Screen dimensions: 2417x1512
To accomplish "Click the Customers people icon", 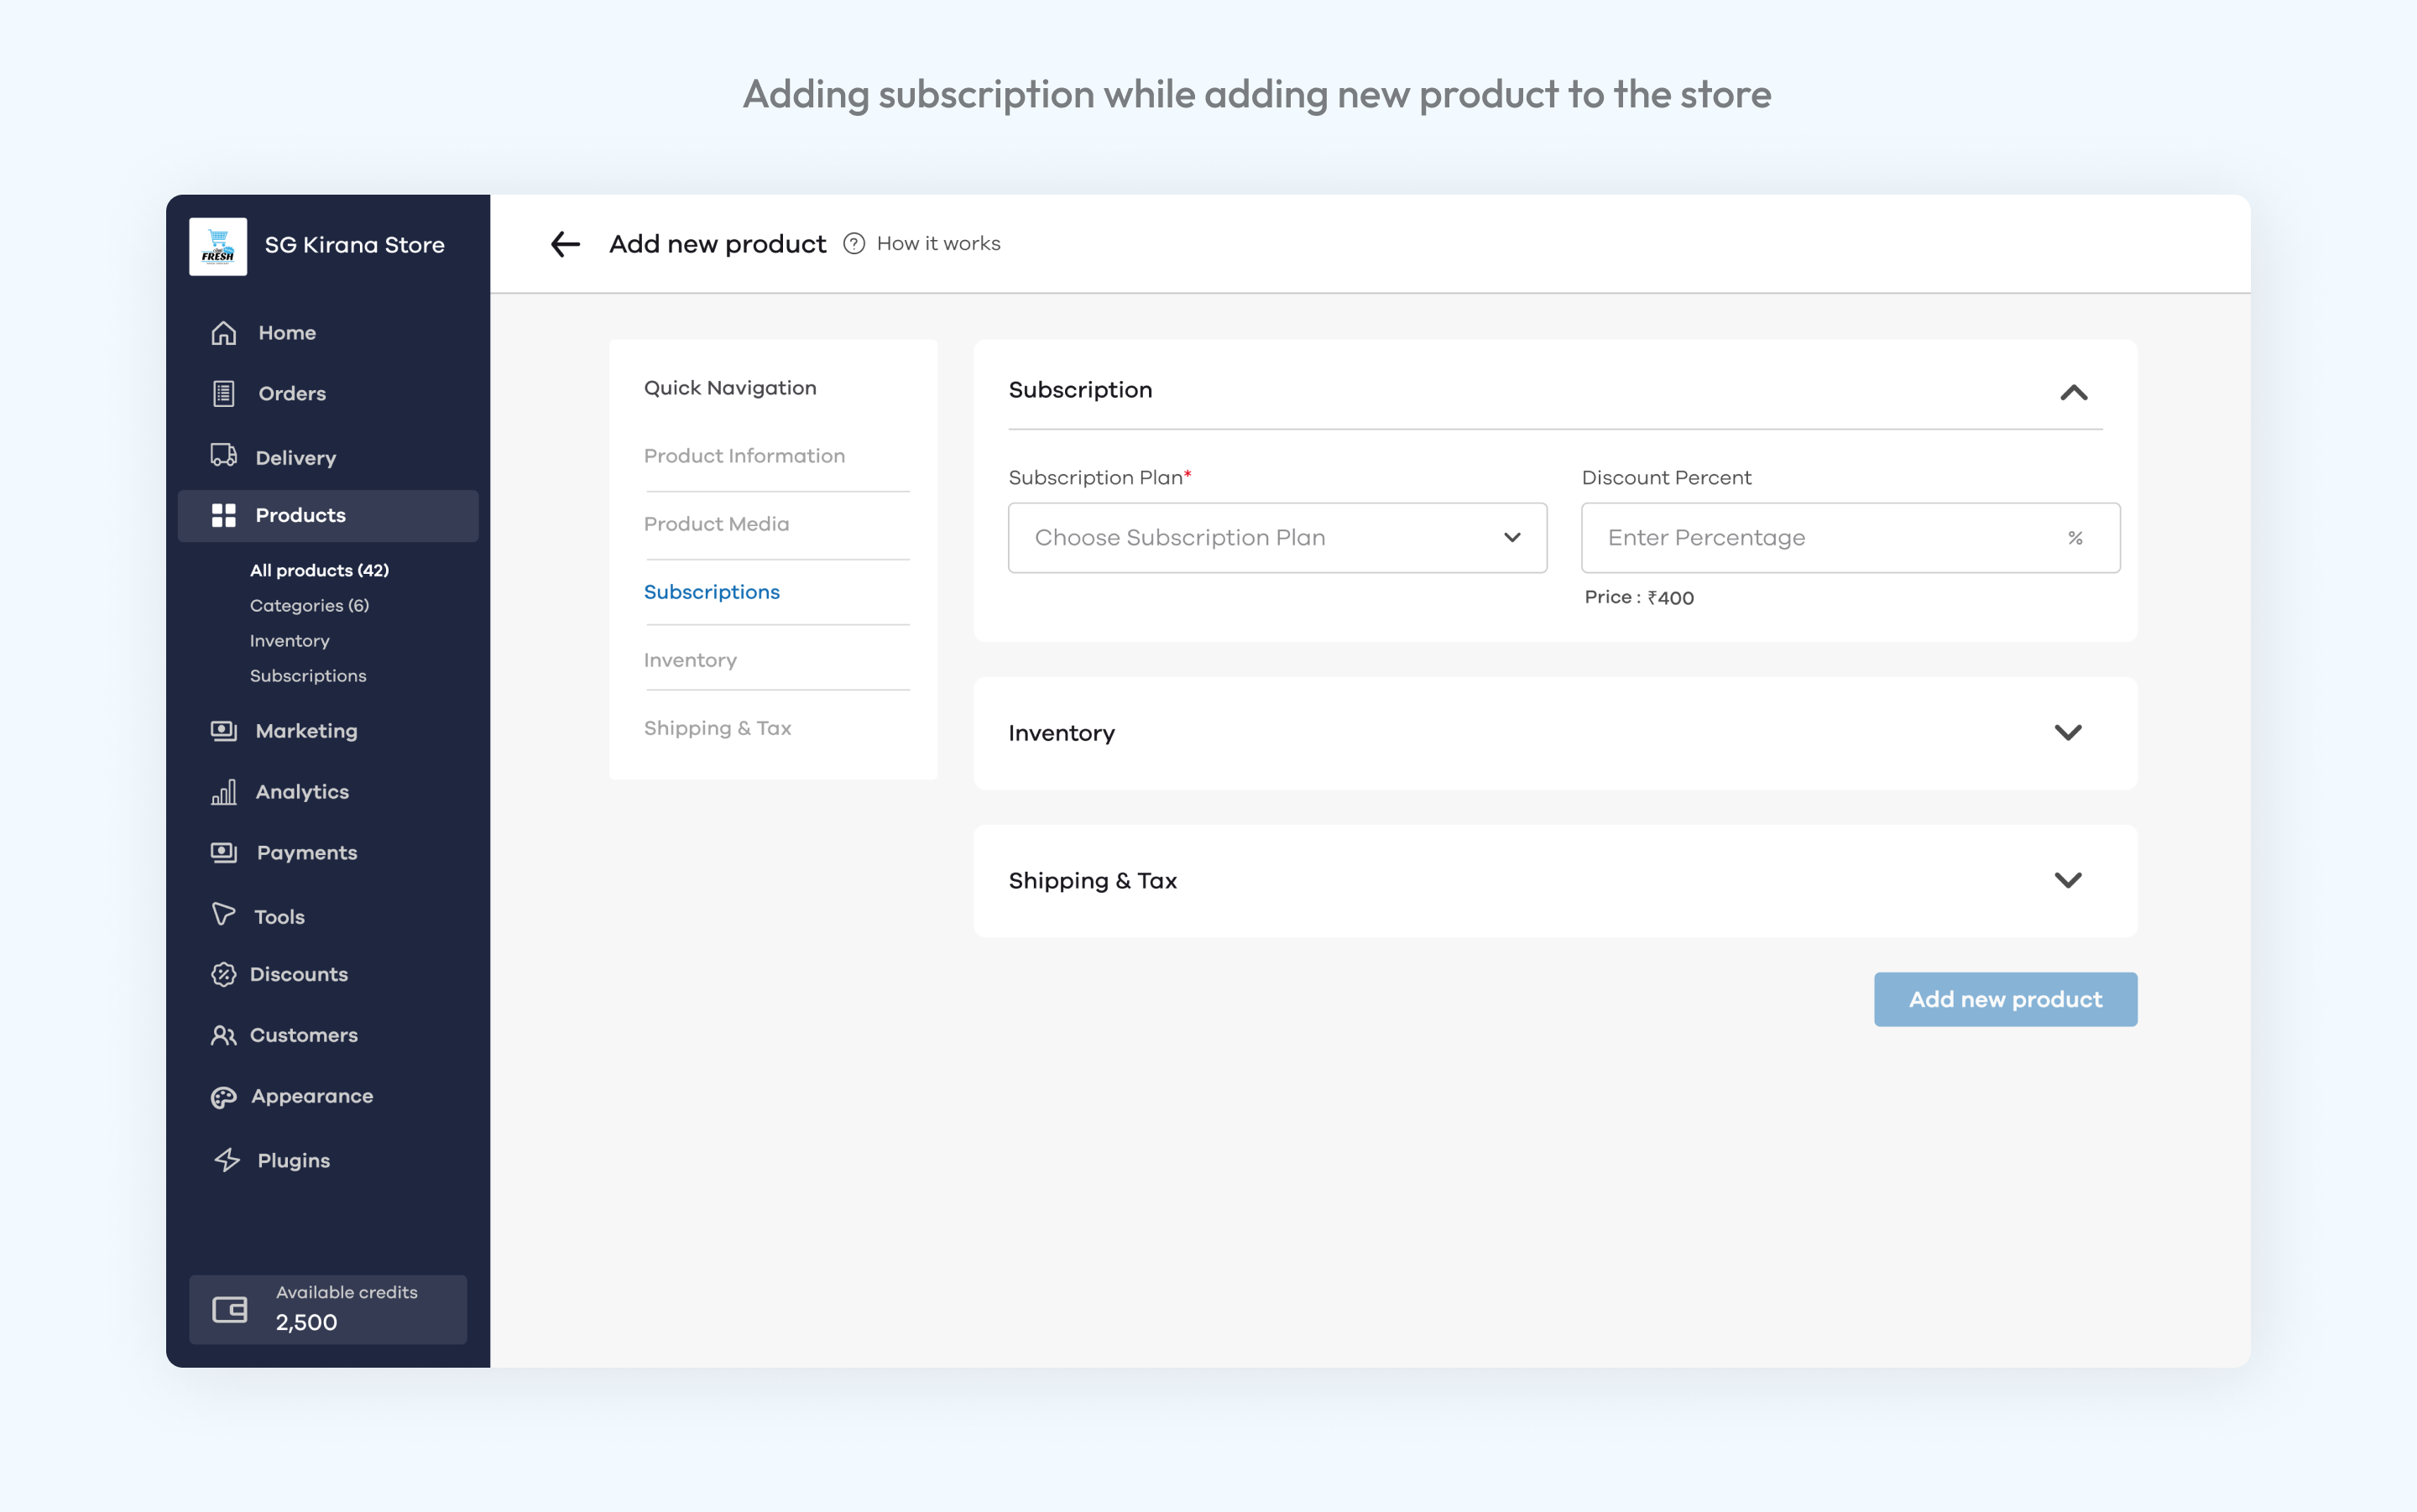I will coord(224,1036).
